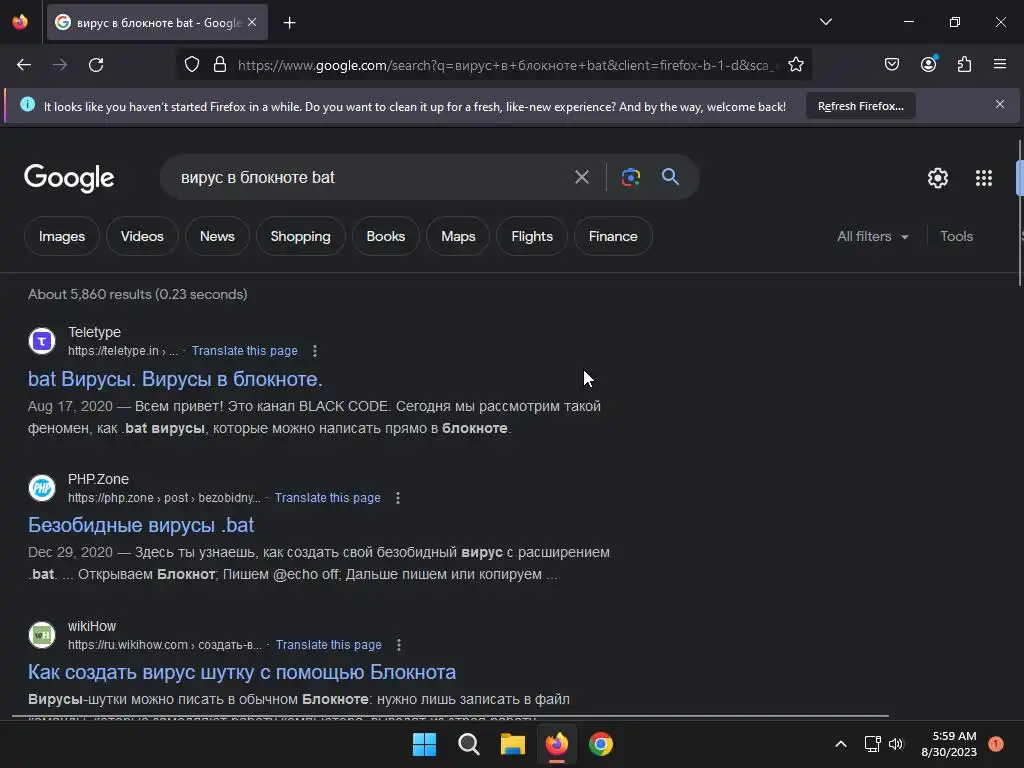Open search Tools options
The image size is (1024, 768).
coord(956,236)
